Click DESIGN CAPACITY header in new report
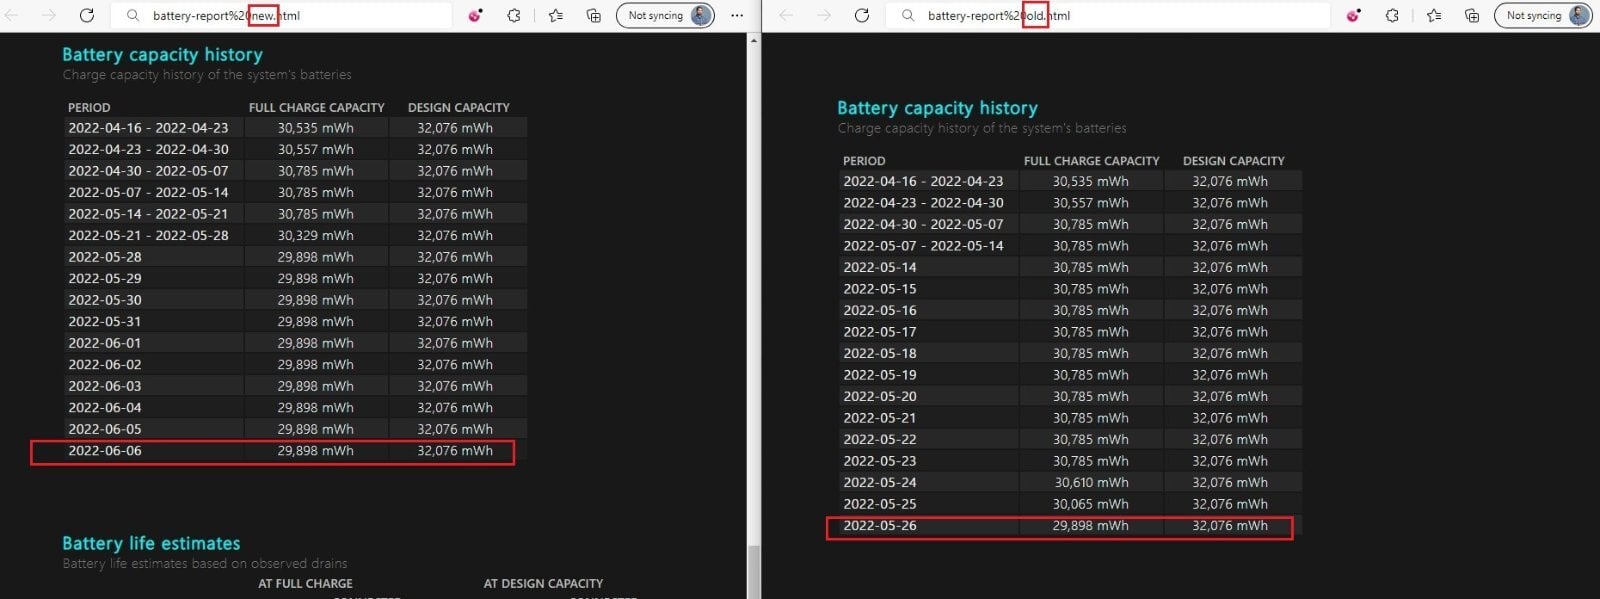 pyautogui.click(x=458, y=108)
